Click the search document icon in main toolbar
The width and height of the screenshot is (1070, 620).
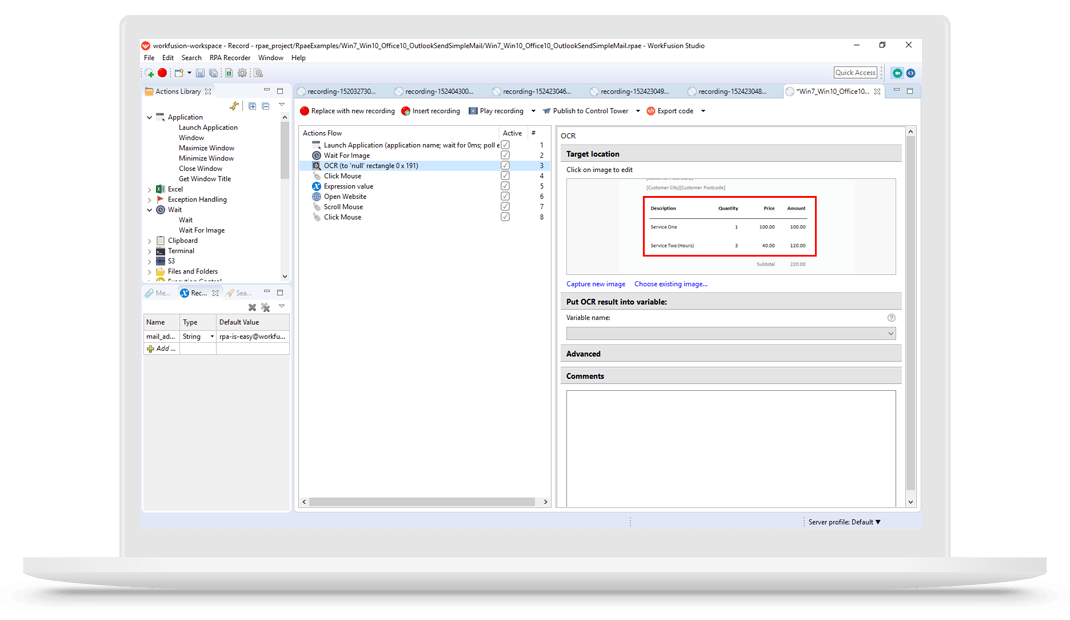(x=259, y=73)
